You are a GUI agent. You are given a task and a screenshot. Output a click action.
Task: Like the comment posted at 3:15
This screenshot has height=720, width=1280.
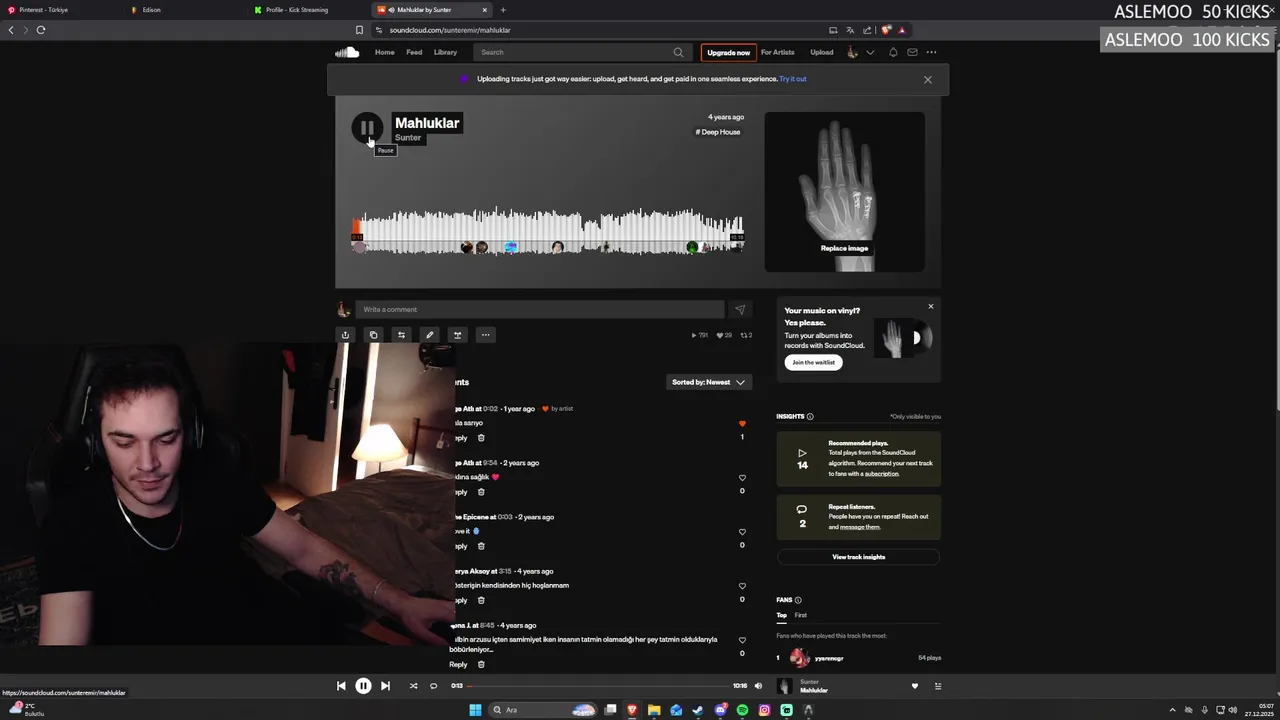(x=742, y=586)
